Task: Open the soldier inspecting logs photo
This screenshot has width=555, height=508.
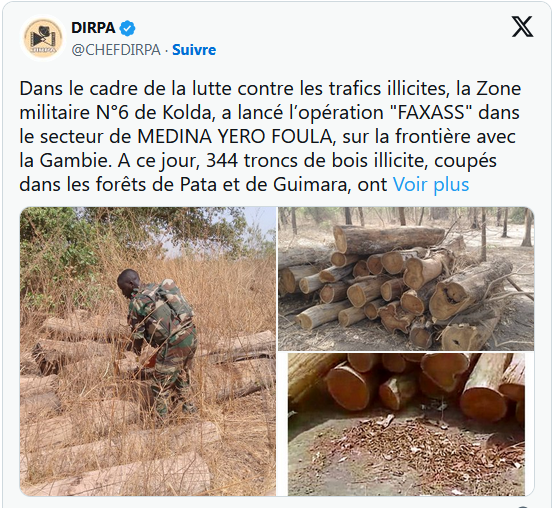Action: pos(148,351)
